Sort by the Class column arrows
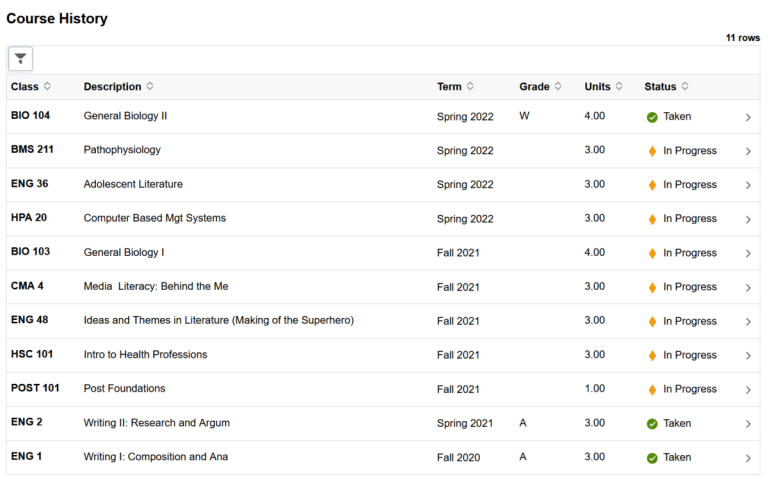Image resolution: width=768 pixels, height=487 pixels. pos(47,87)
